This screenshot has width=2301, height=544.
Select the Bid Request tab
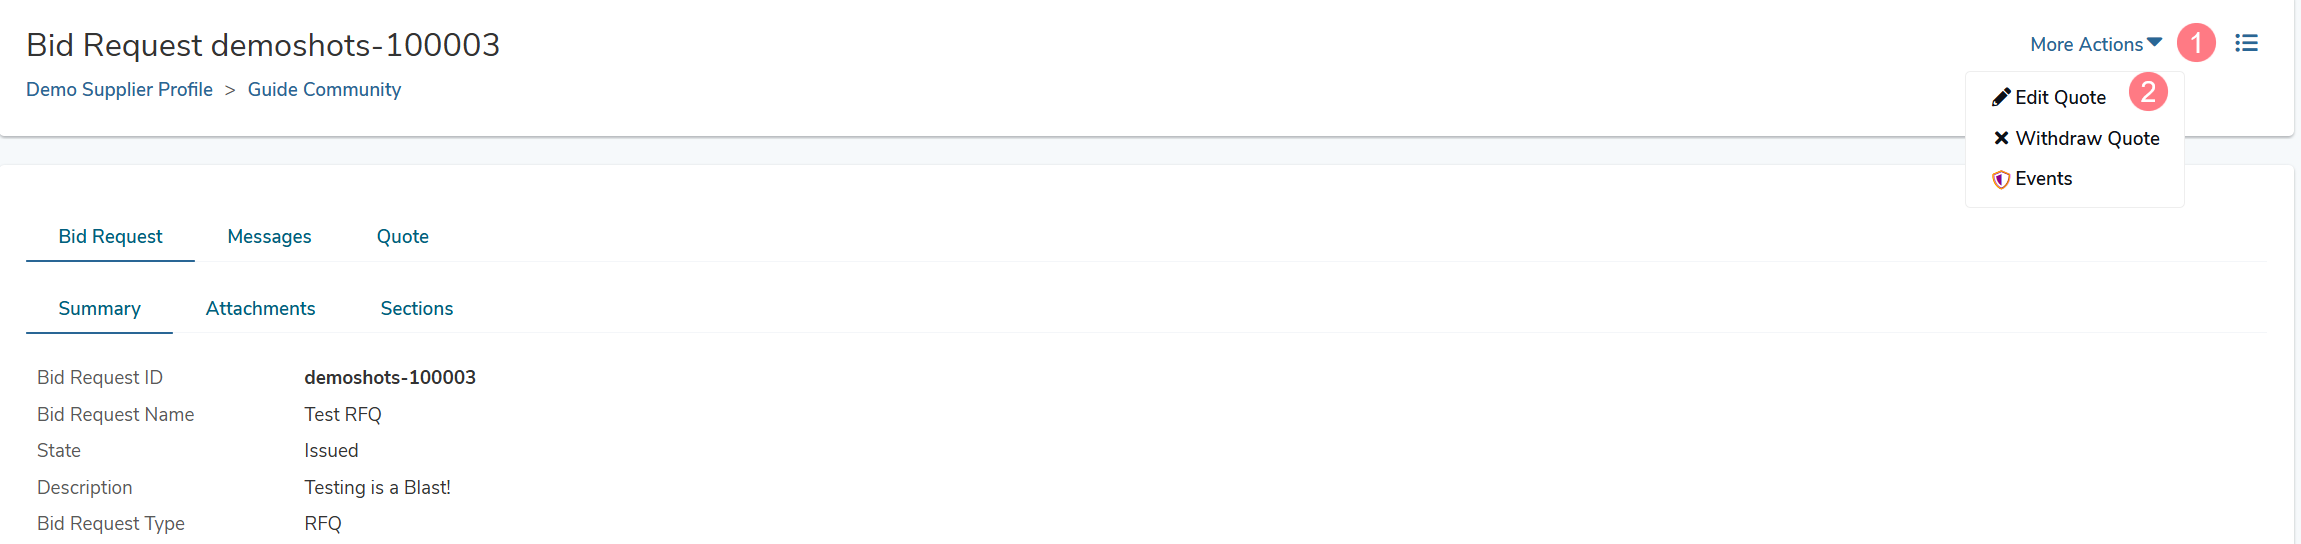coord(110,237)
